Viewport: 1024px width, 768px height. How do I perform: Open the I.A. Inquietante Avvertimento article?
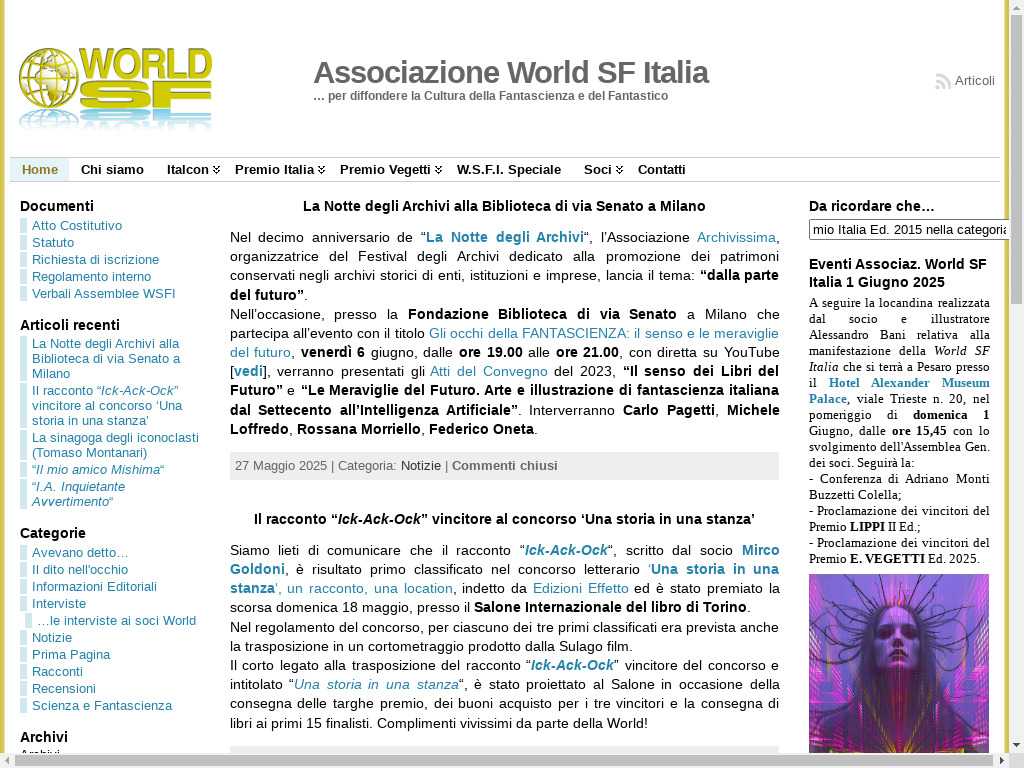pos(78,494)
